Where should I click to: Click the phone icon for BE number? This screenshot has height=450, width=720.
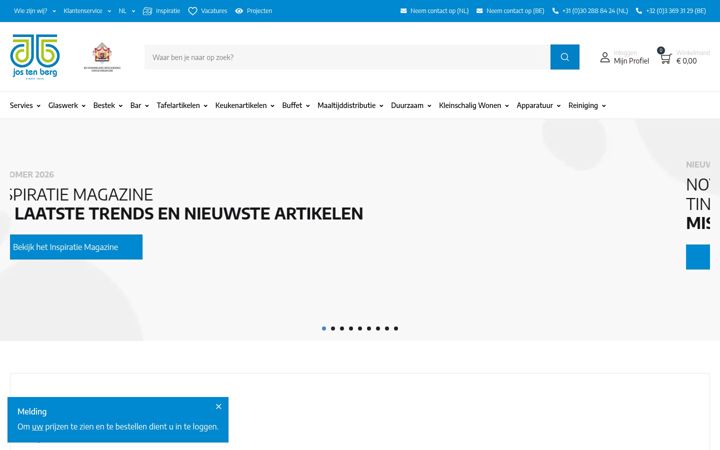click(x=639, y=11)
